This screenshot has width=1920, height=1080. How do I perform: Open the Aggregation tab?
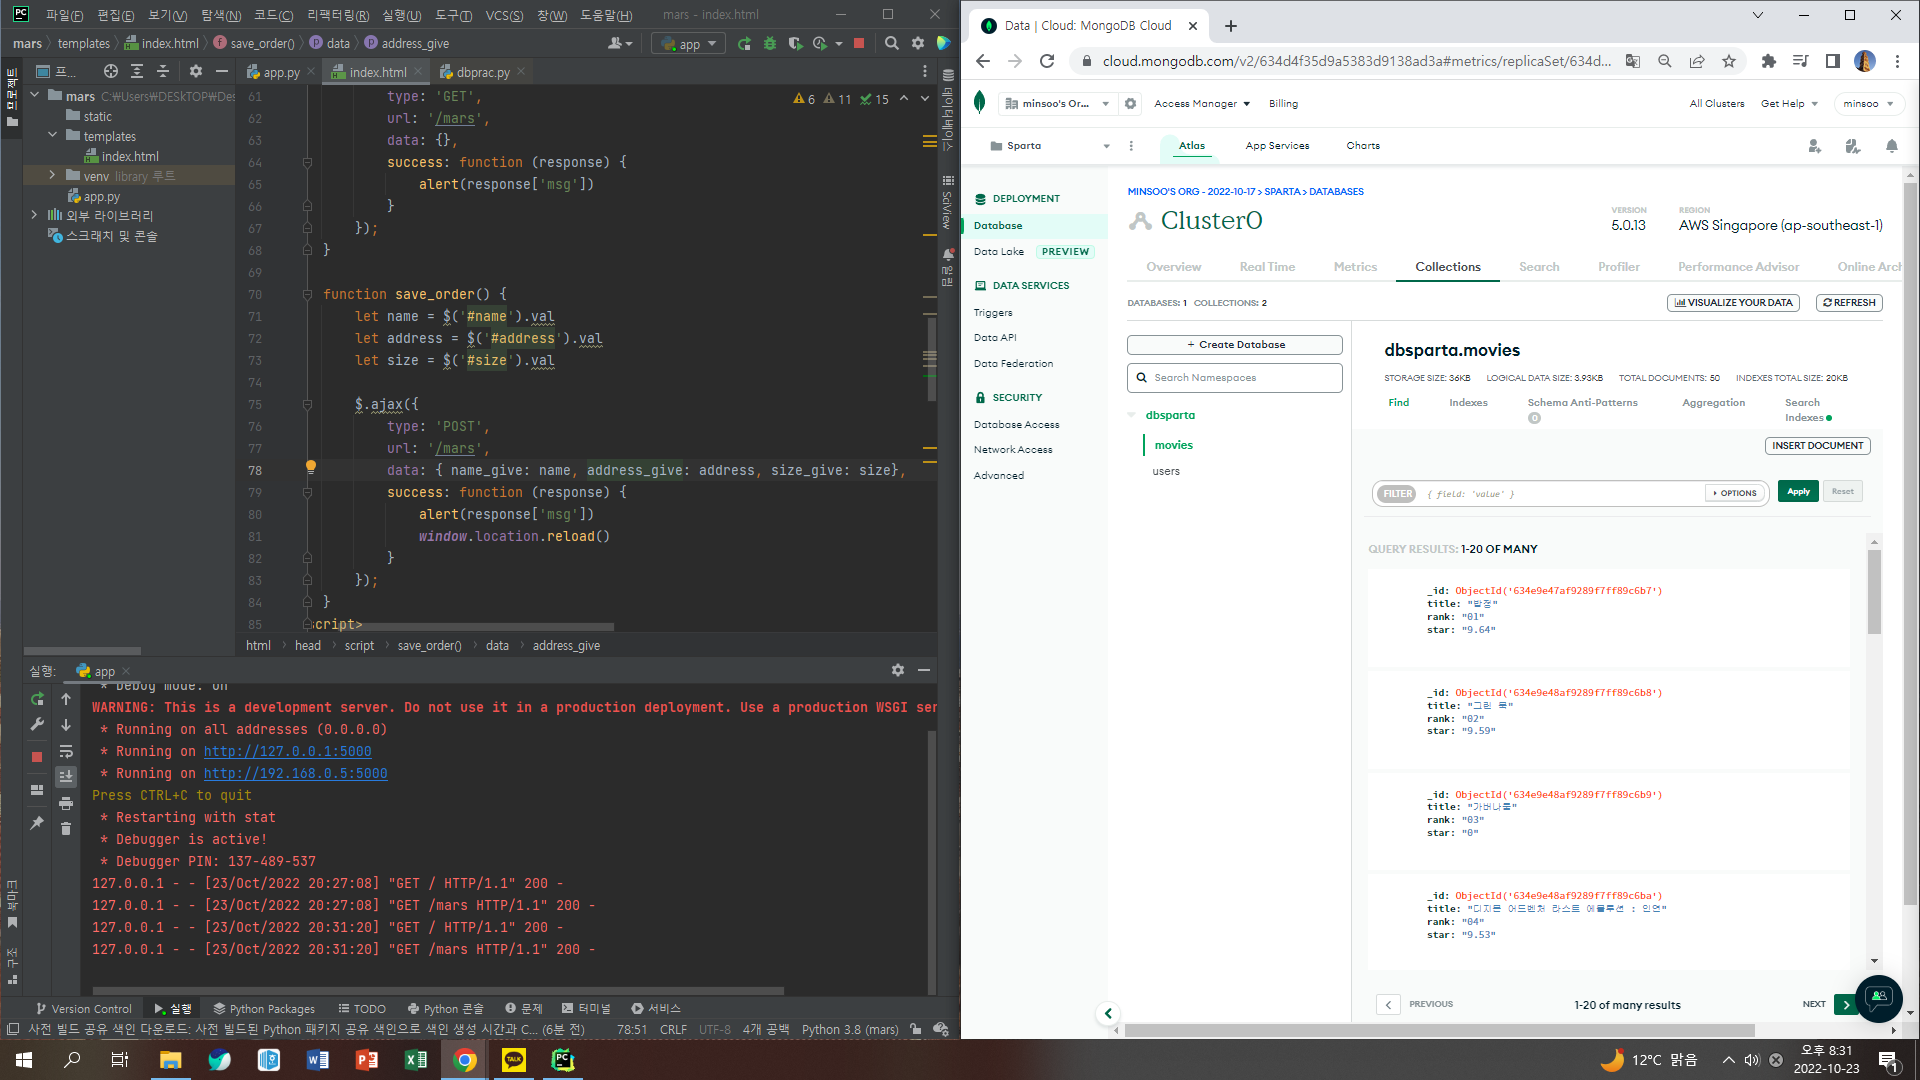point(1713,403)
